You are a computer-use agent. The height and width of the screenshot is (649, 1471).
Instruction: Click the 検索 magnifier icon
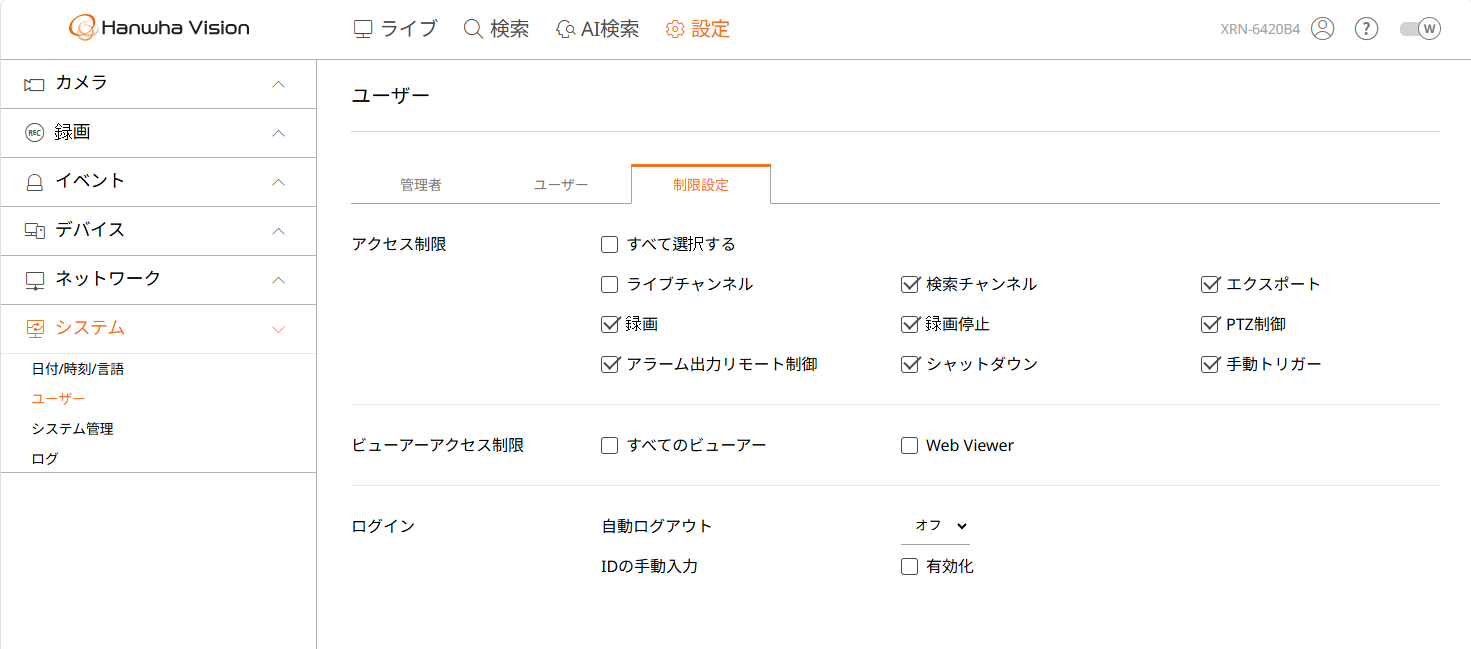[473, 29]
